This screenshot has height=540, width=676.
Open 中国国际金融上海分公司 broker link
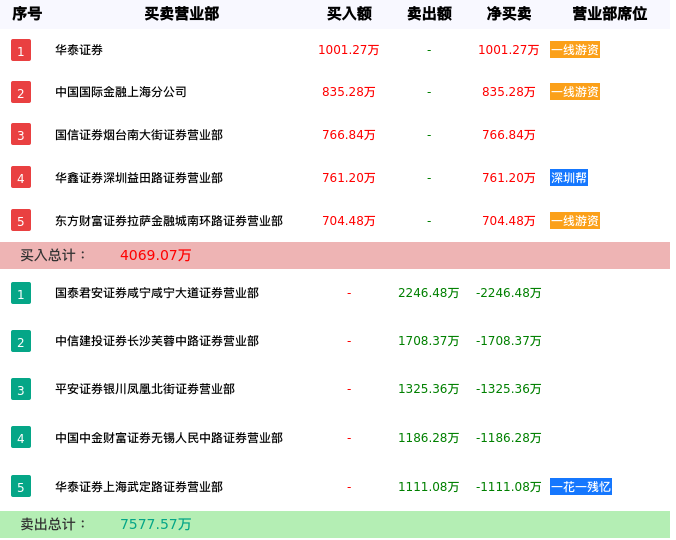[x=121, y=92]
